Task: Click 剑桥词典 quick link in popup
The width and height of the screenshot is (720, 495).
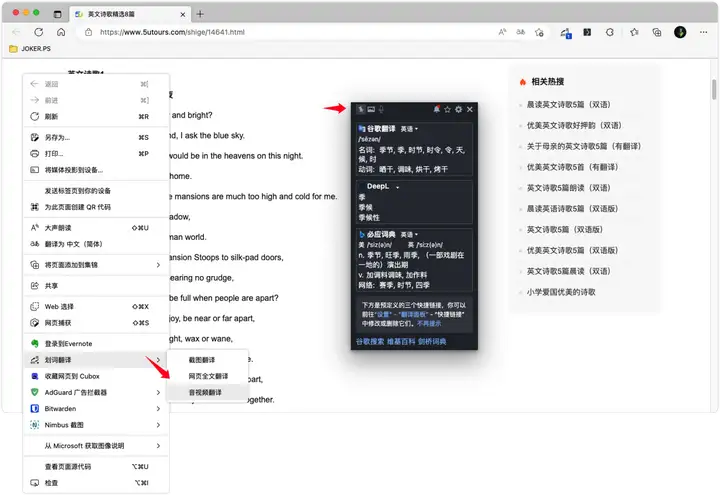Action: (432, 342)
